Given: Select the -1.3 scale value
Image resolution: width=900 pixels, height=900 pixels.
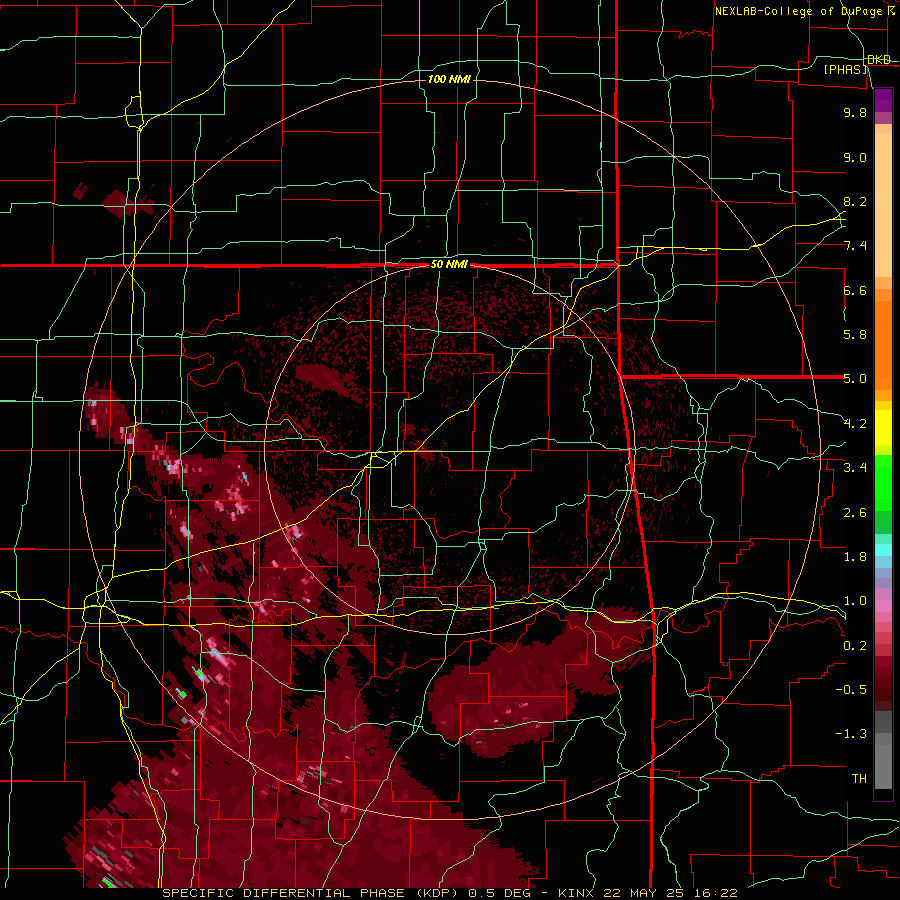Looking at the screenshot, I should pos(851,734).
